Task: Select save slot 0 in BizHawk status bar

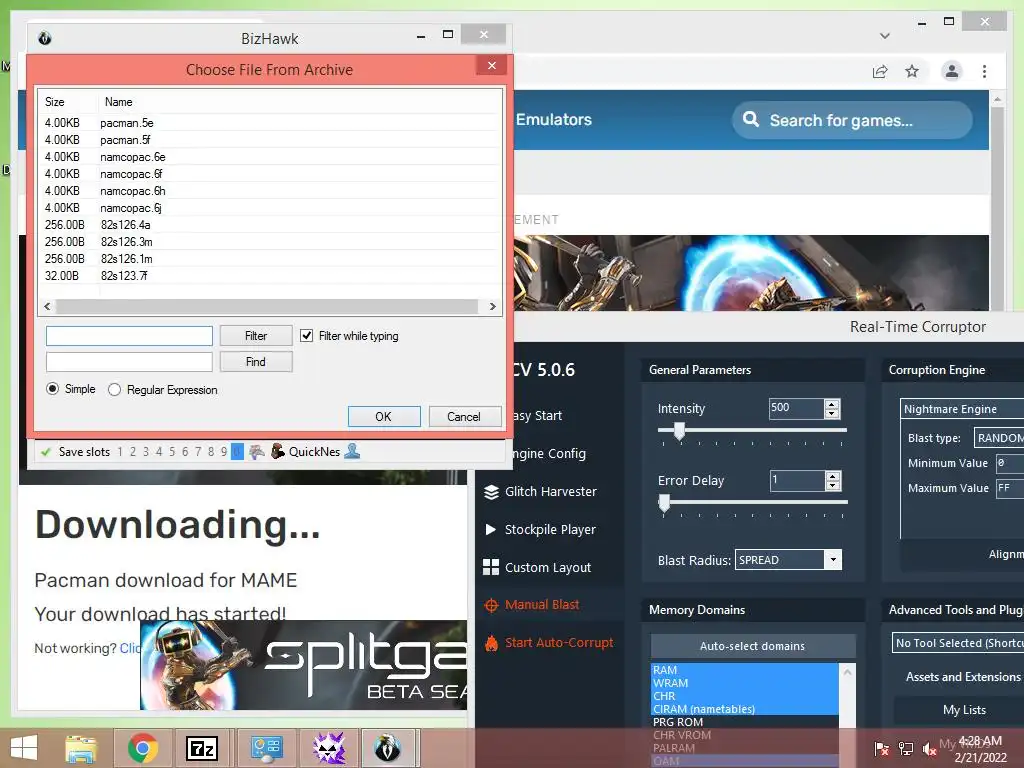Action: (237, 452)
